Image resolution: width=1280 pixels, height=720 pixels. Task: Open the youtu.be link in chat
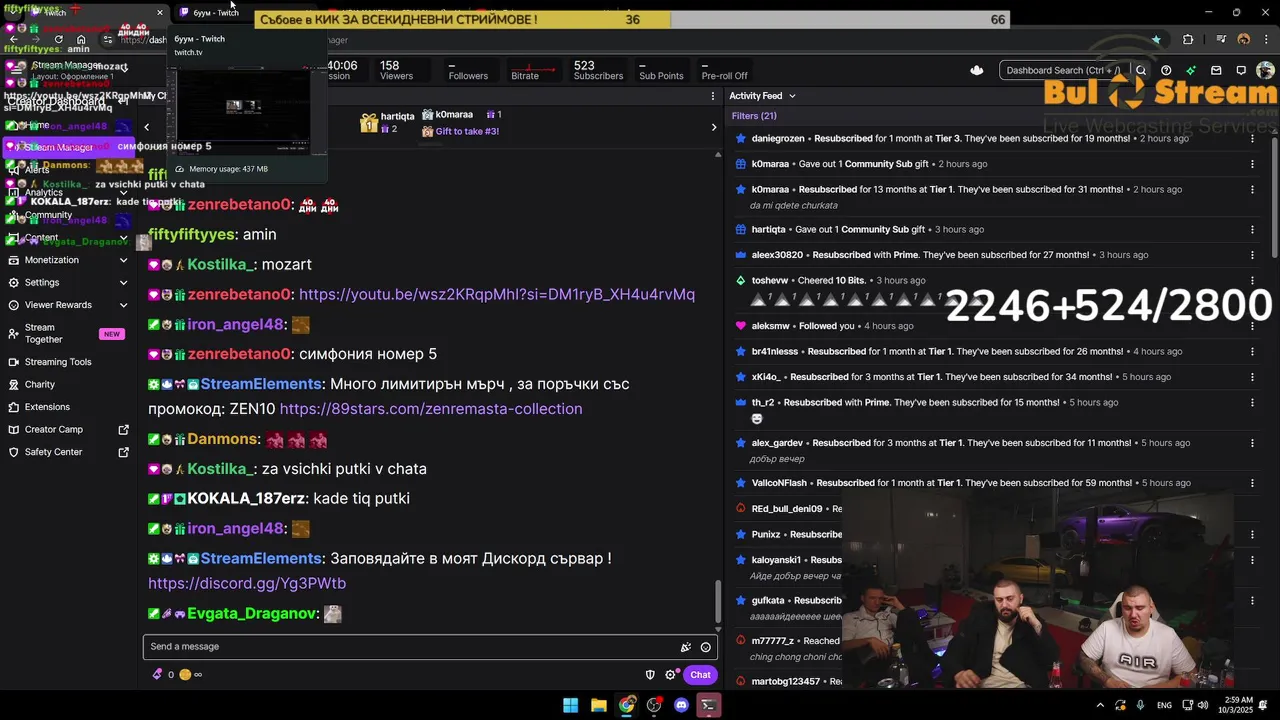pyautogui.click(x=497, y=295)
